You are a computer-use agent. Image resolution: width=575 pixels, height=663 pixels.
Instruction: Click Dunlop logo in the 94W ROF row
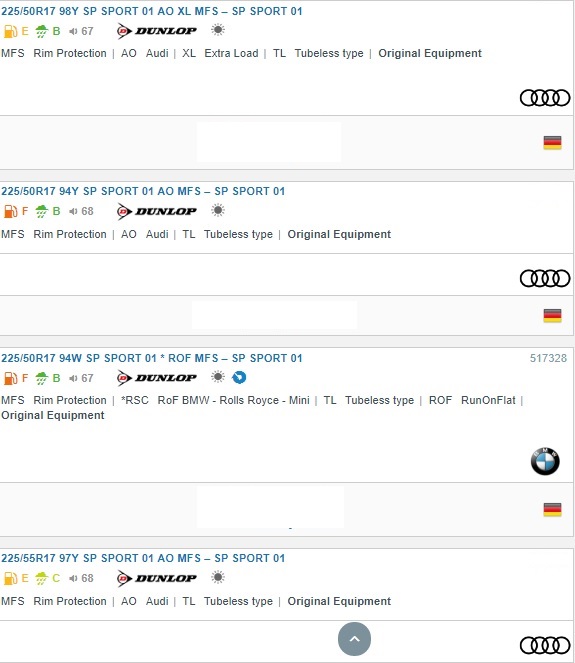click(157, 378)
